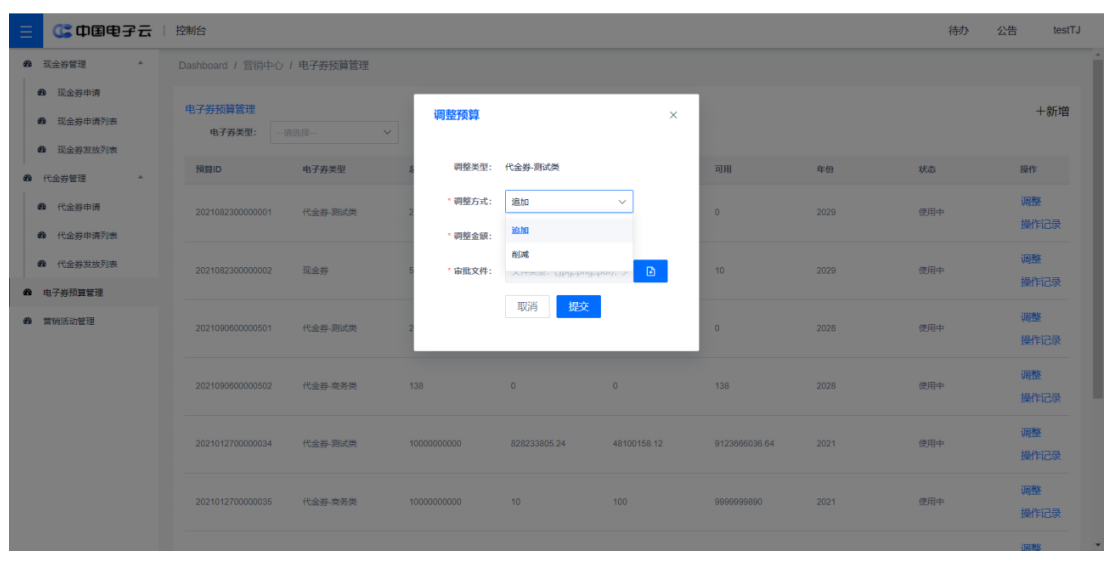Open 操作记录 for budget 2021090600000501
This screenshot has width=1110, height=565.
(x=1041, y=340)
